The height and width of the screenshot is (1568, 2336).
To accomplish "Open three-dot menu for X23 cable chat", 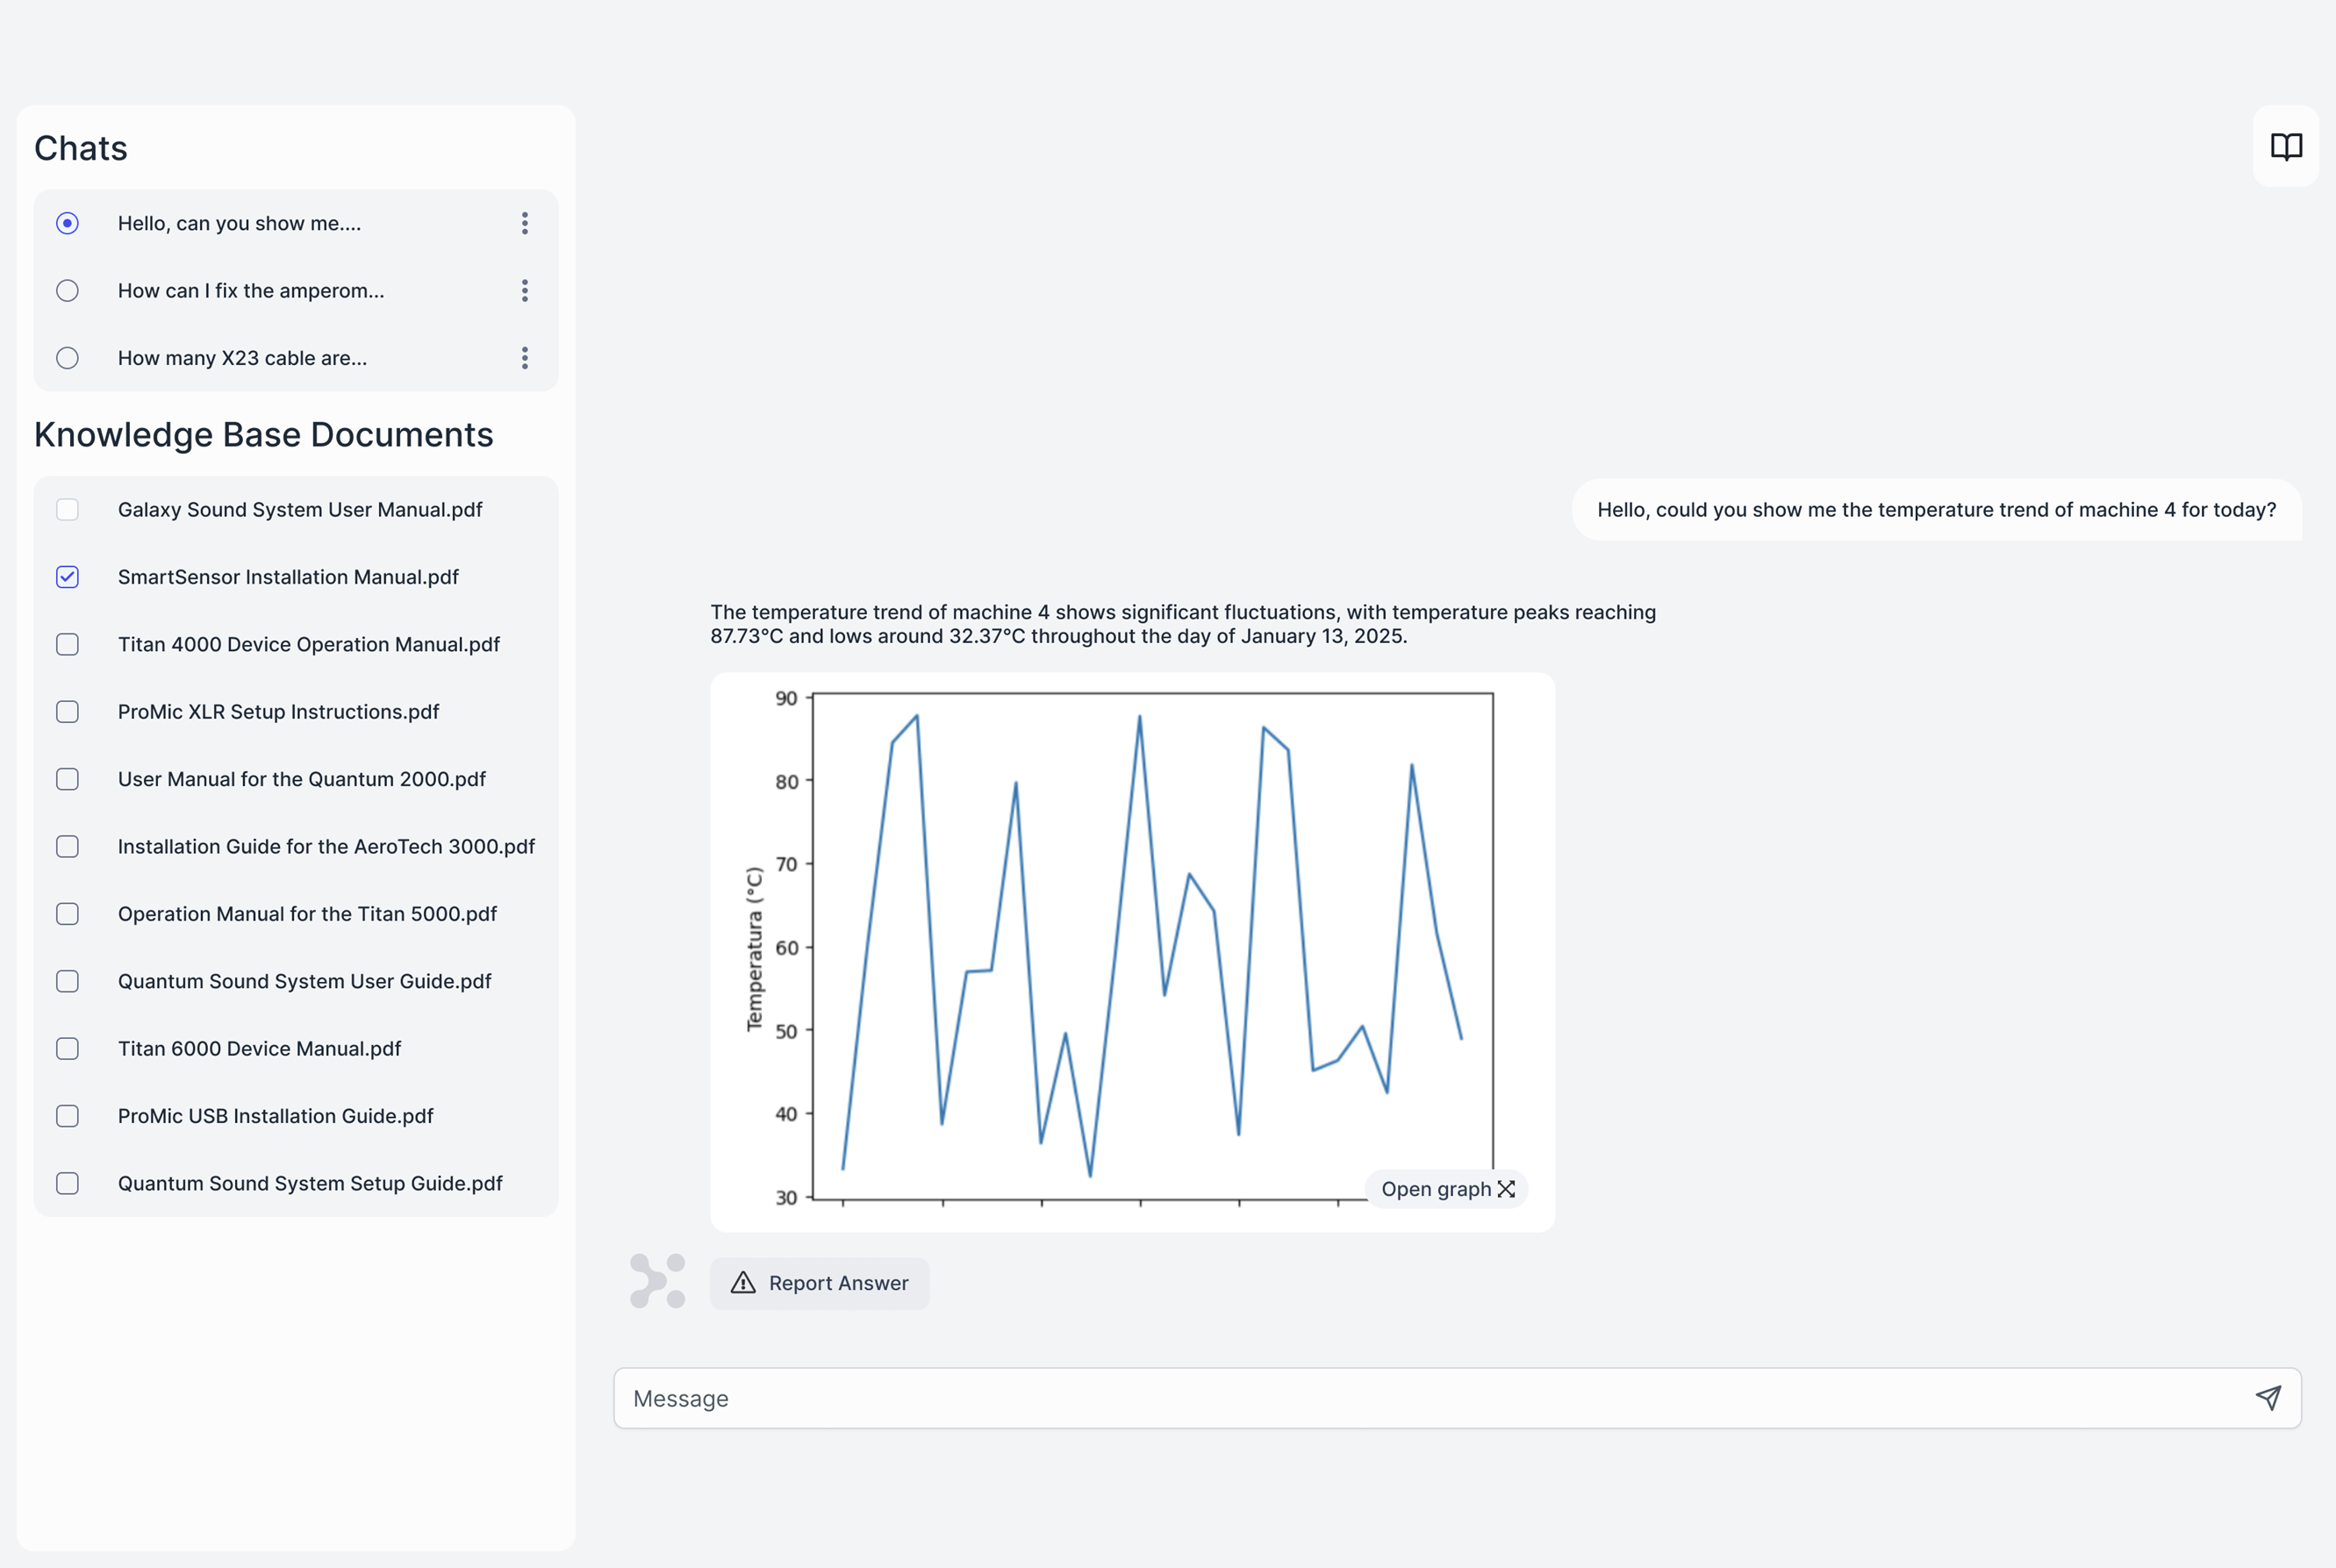I will pos(525,358).
